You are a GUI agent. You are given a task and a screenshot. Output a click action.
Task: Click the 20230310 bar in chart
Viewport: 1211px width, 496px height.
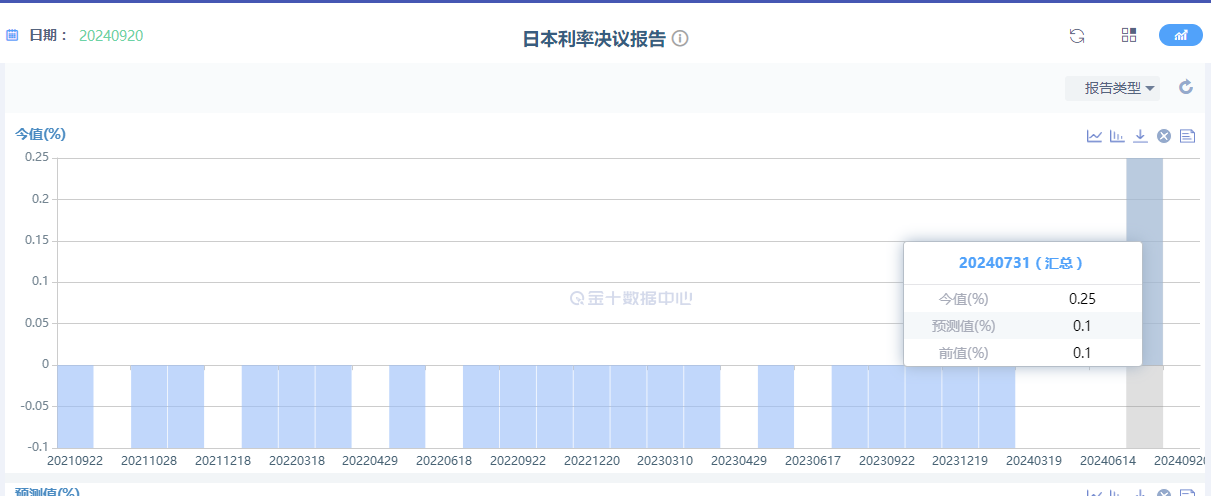[x=665, y=405]
